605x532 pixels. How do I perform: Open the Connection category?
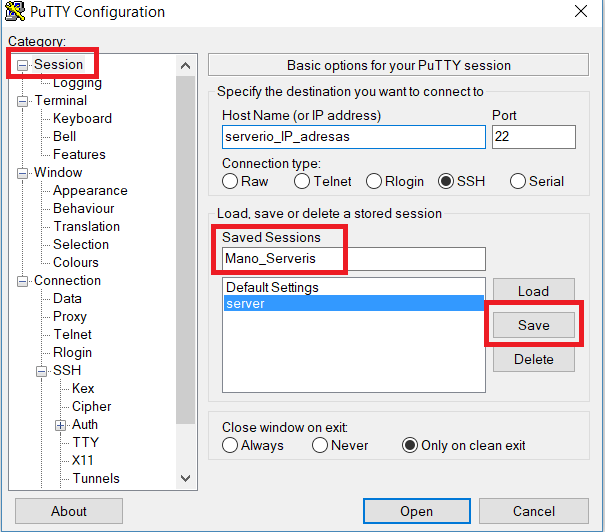(x=67, y=280)
